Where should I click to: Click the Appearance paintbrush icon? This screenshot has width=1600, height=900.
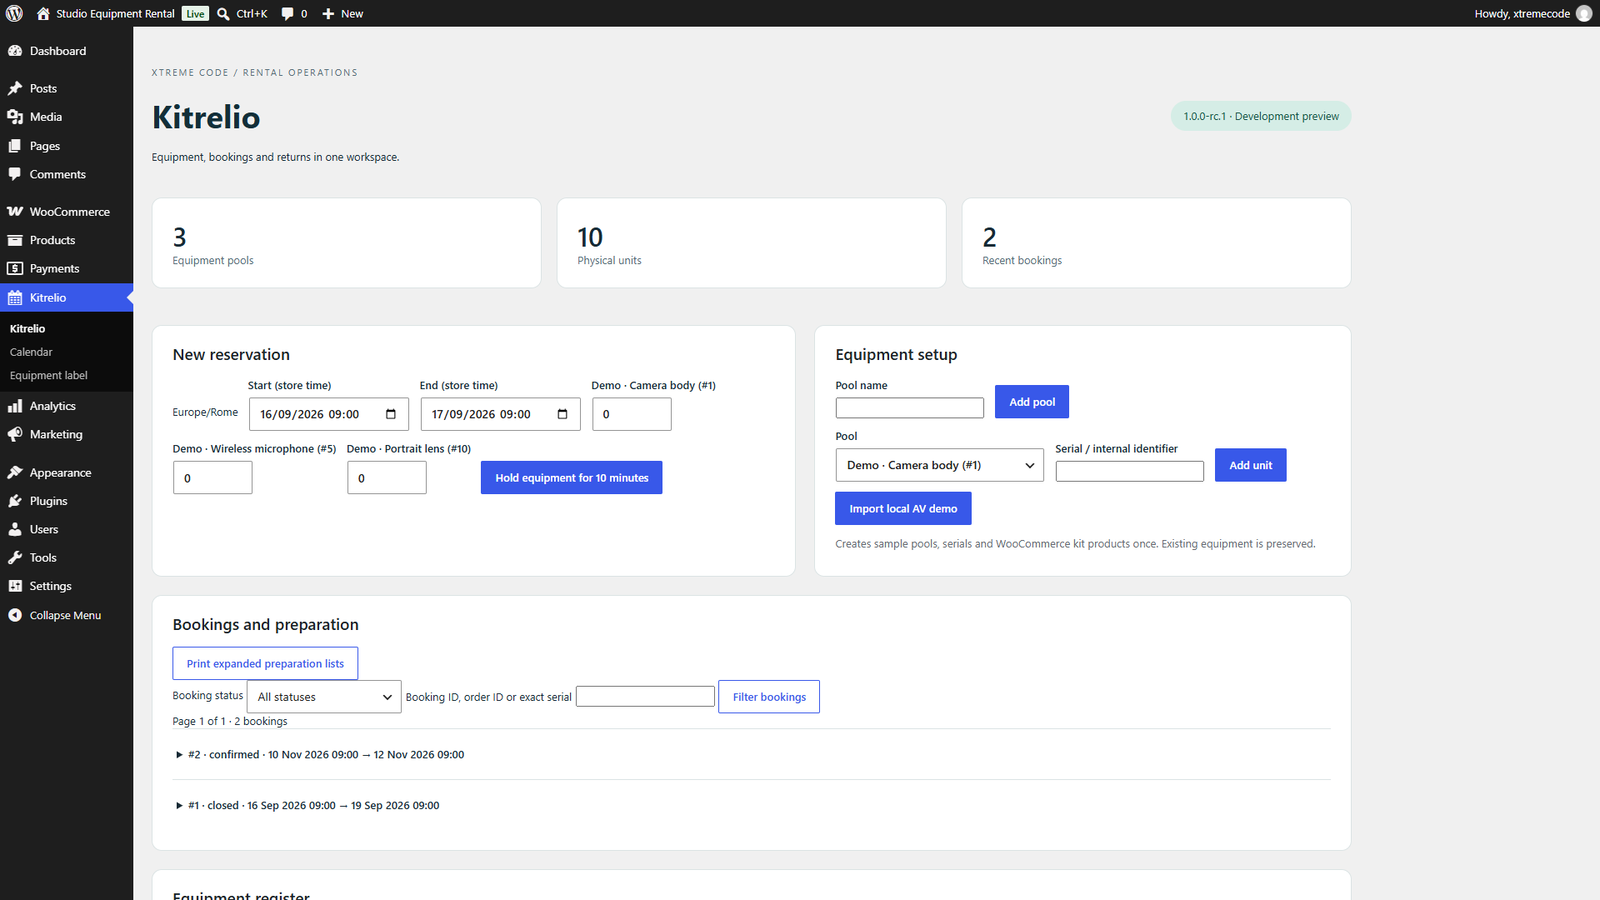pyautogui.click(x=15, y=473)
